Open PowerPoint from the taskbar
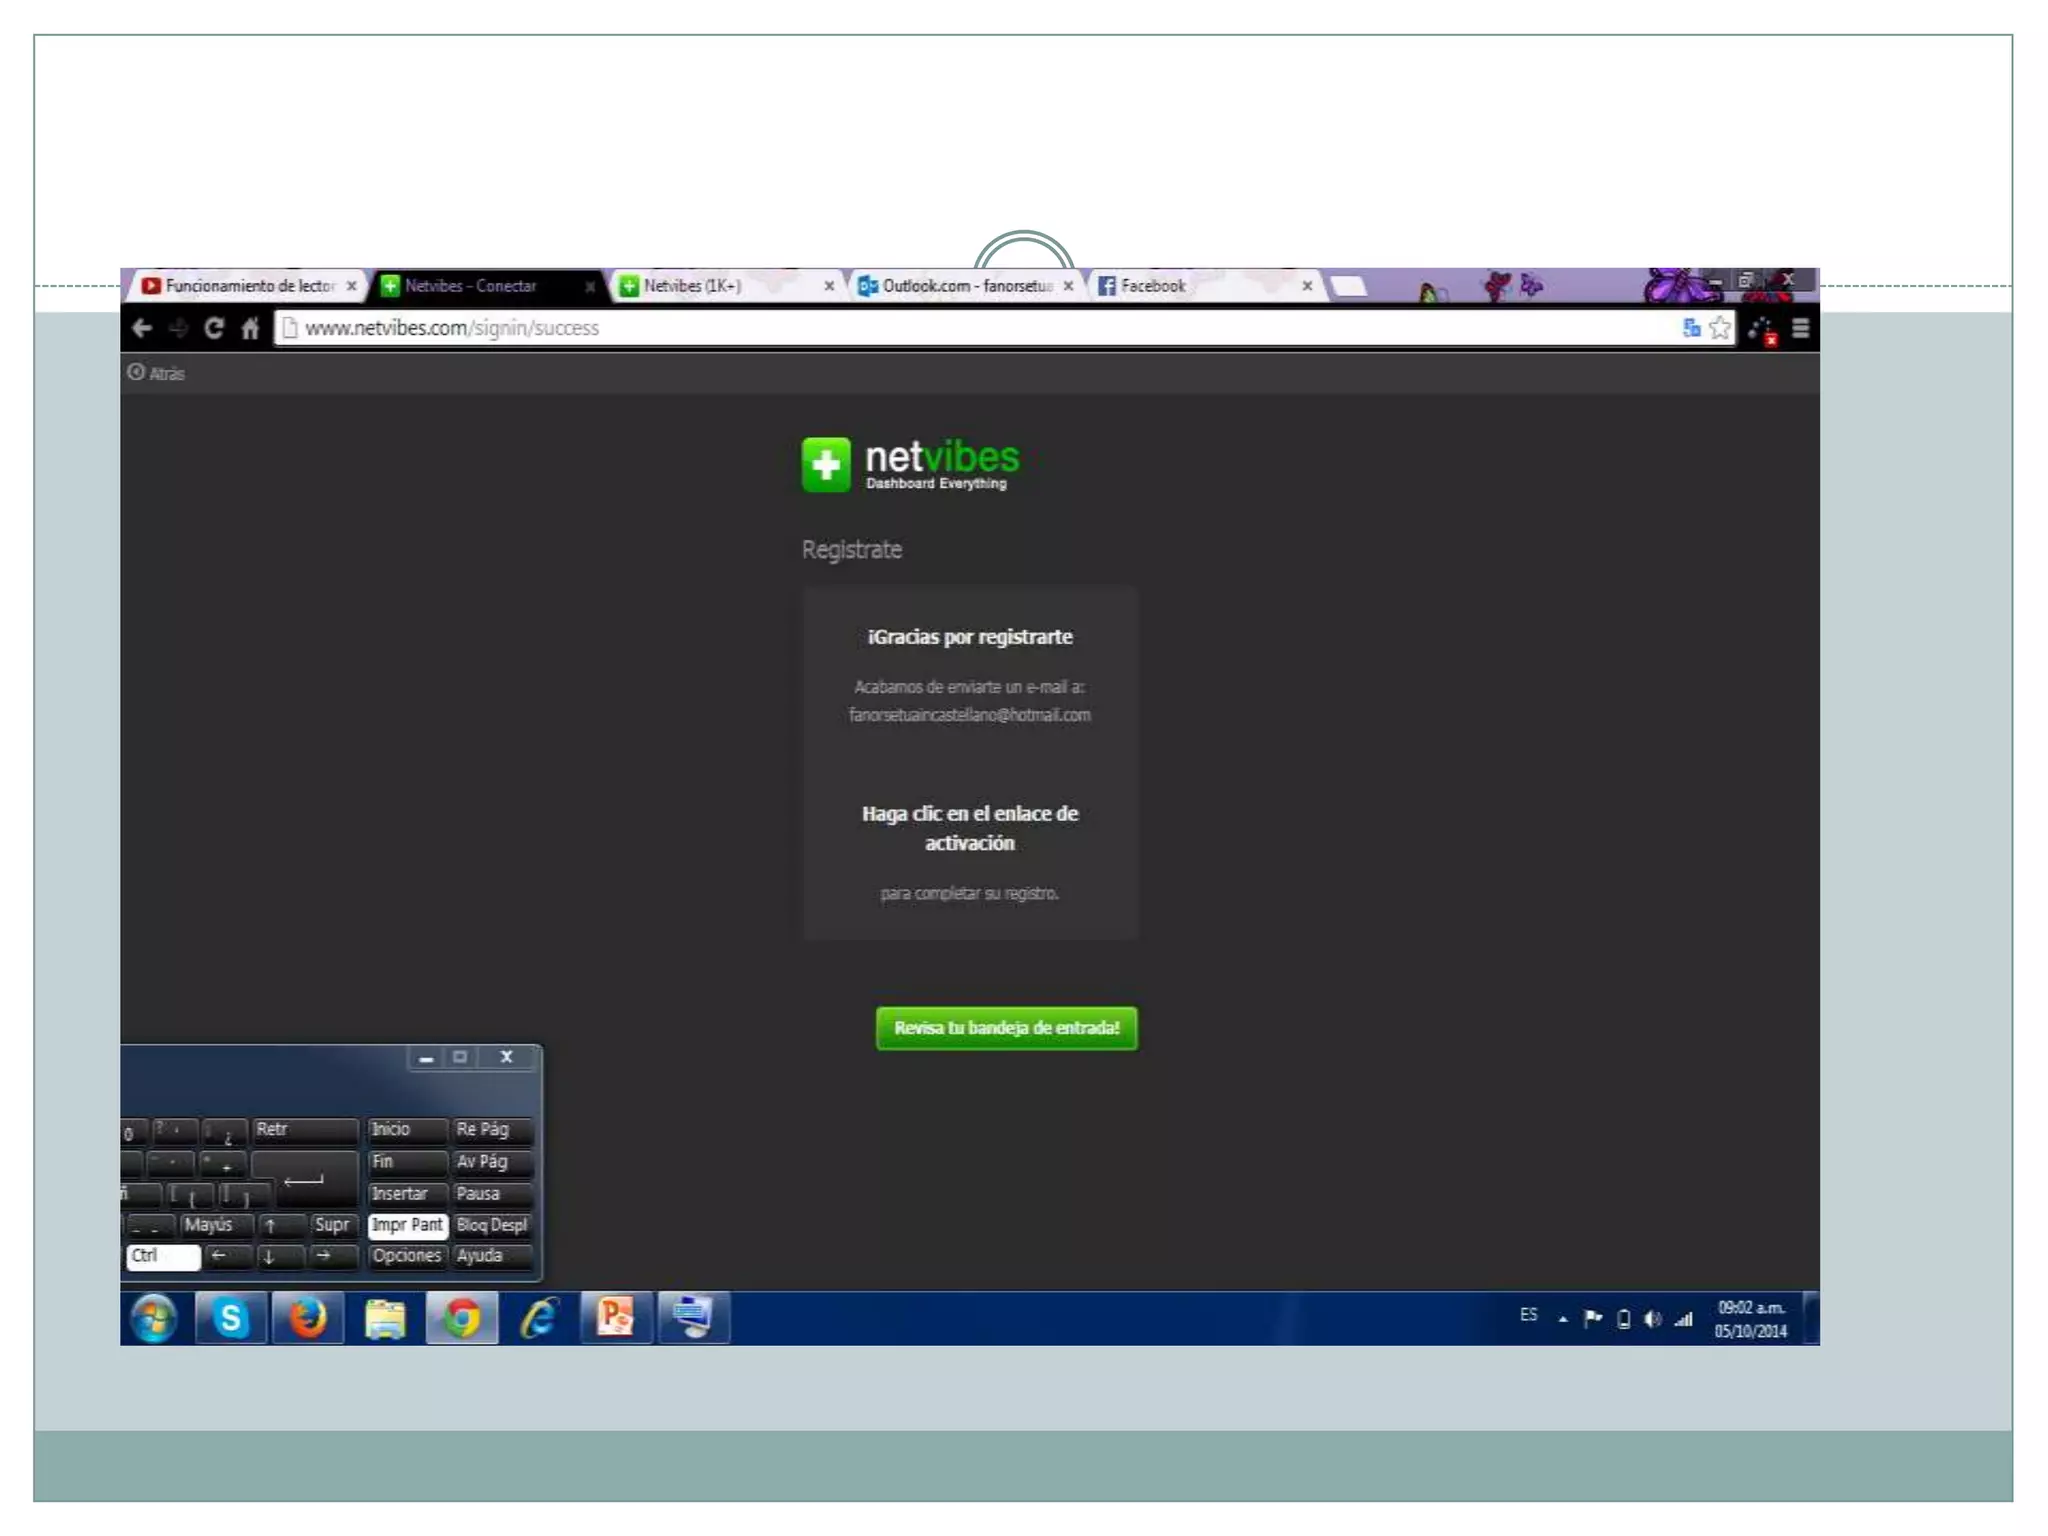 pos(615,1318)
